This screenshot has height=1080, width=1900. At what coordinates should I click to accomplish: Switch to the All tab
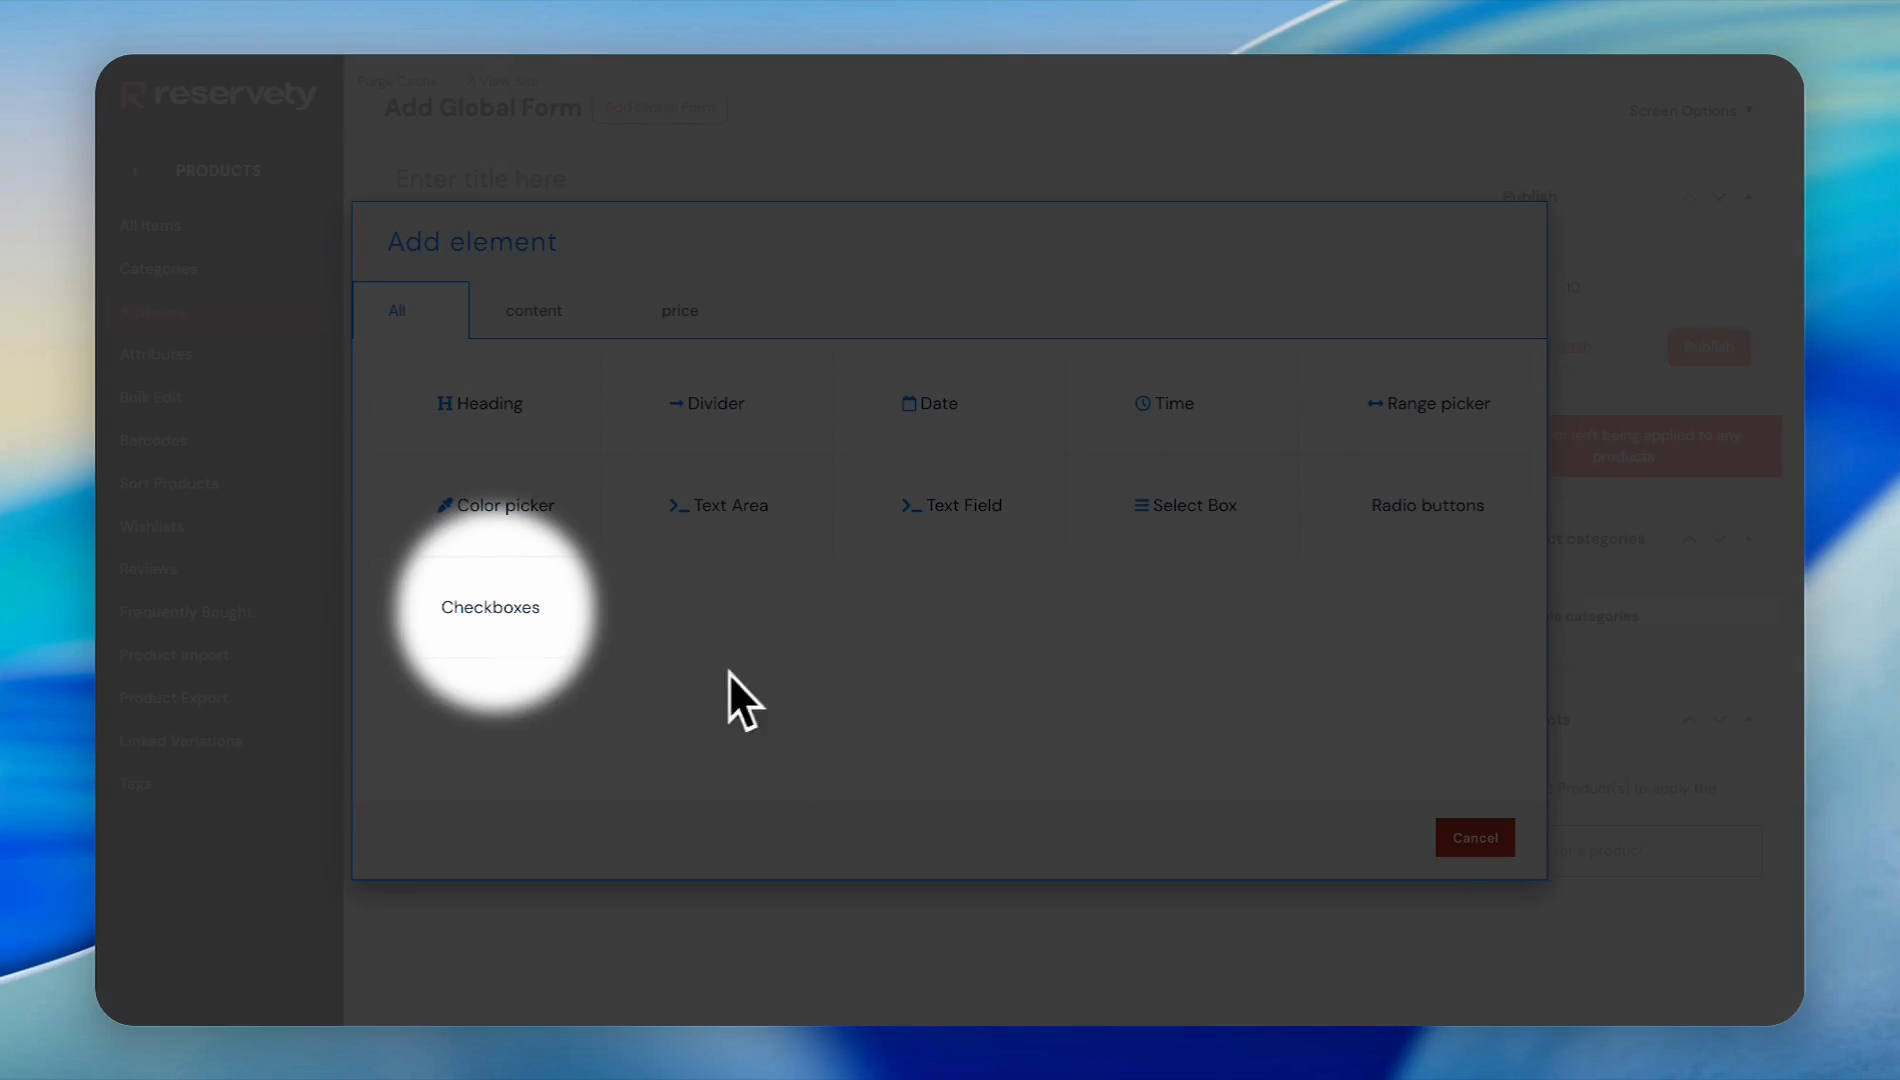397,311
